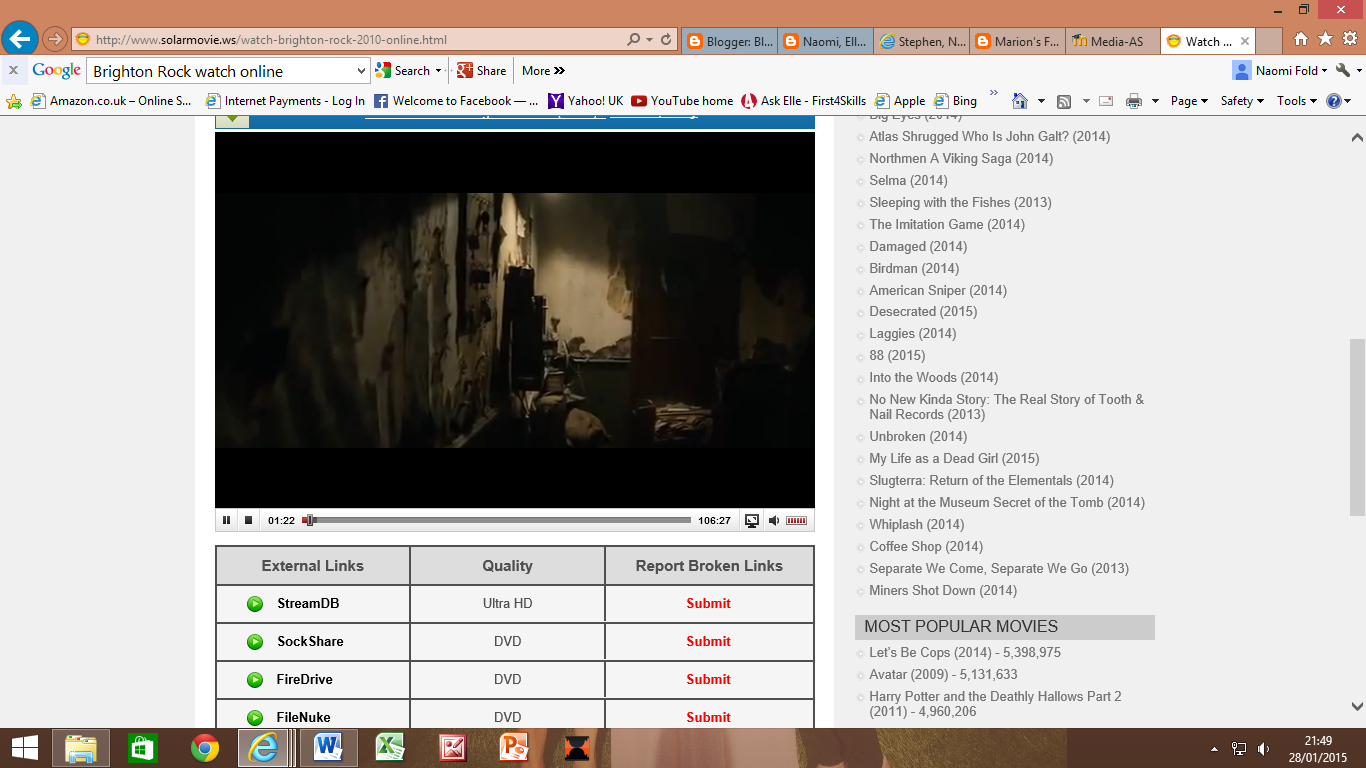
Task: Click the address bar search magnifier
Action: 633,40
